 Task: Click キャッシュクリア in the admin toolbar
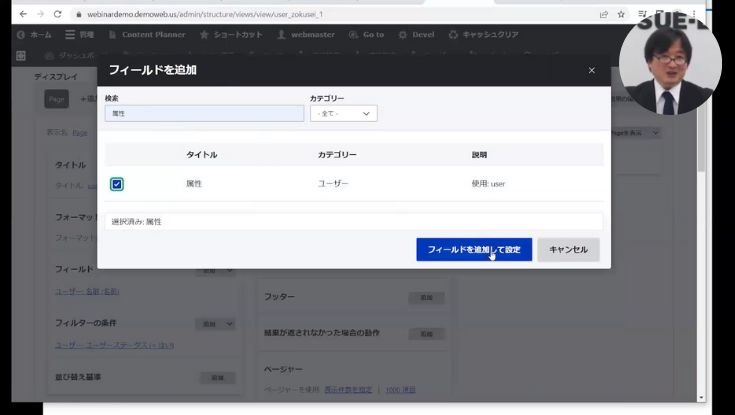click(483, 35)
